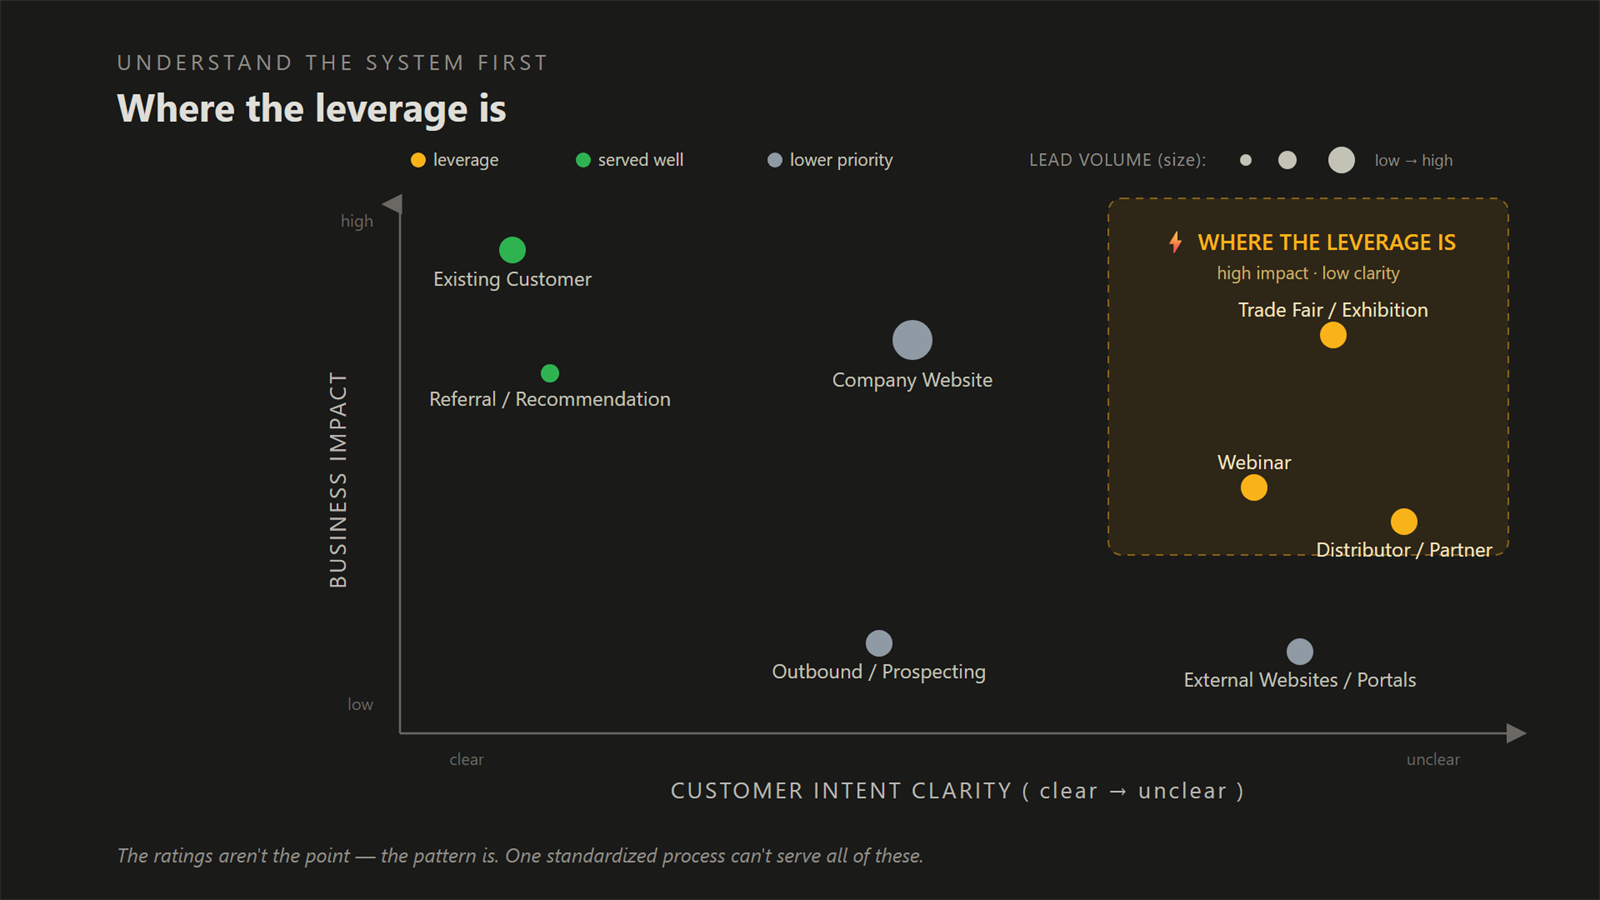The width and height of the screenshot is (1600, 900).
Task: Click the 'Company Website' label
Action: 912,380
